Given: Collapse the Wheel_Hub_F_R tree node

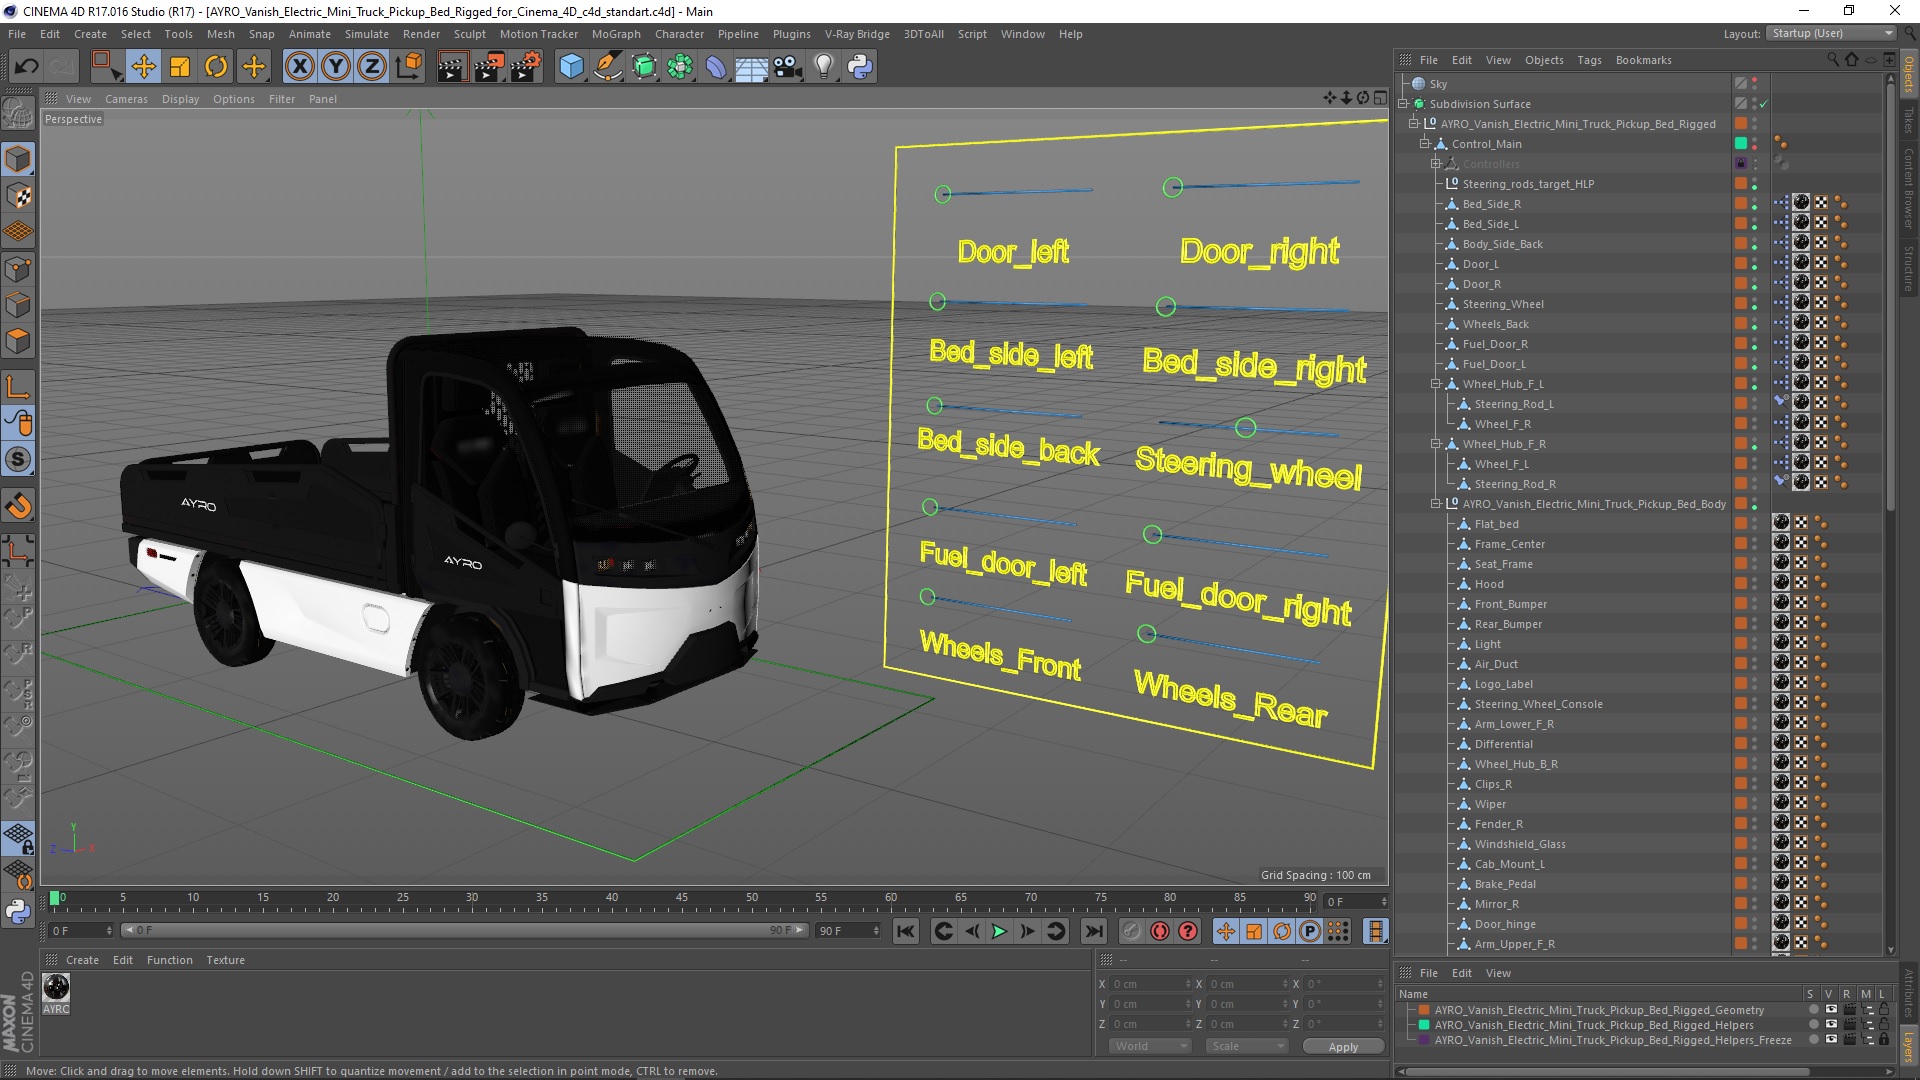Looking at the screenshot, I should [1436, 444].
